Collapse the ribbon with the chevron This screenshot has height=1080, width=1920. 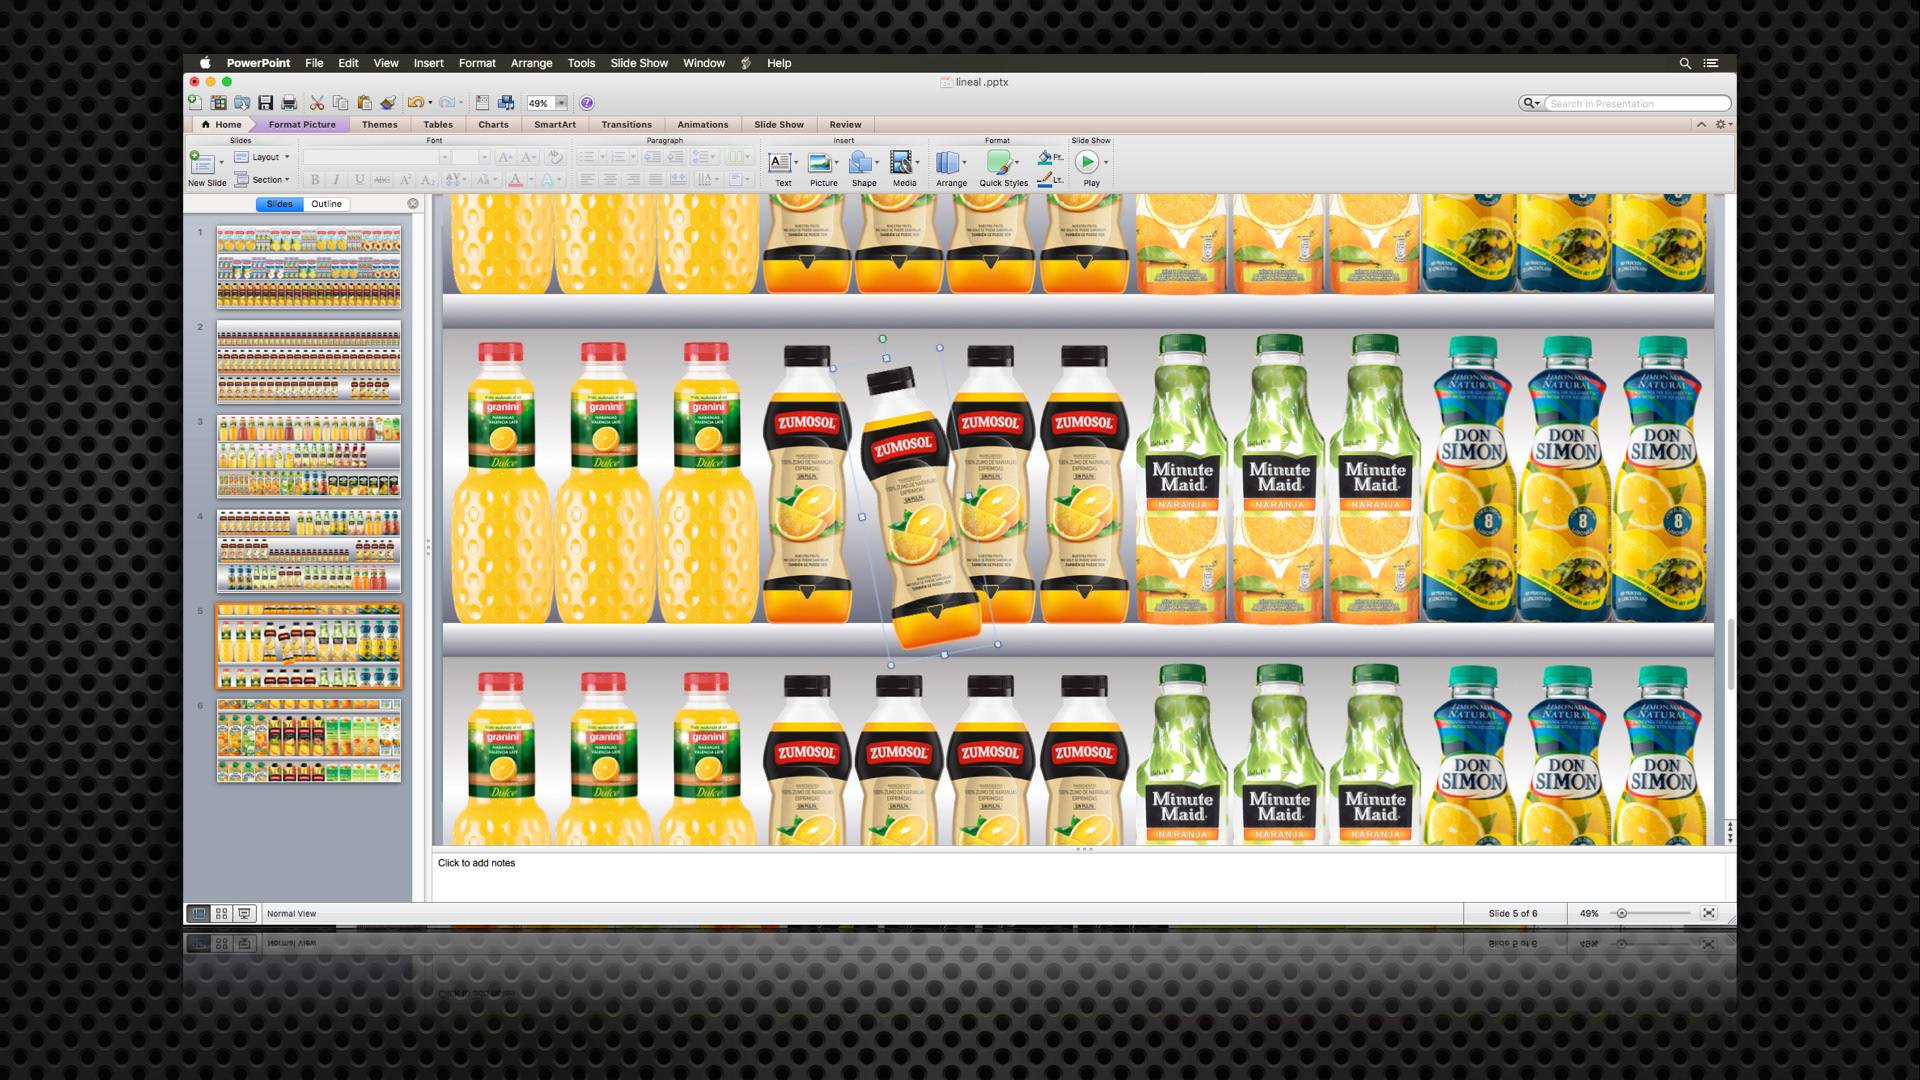point(1701,125)
